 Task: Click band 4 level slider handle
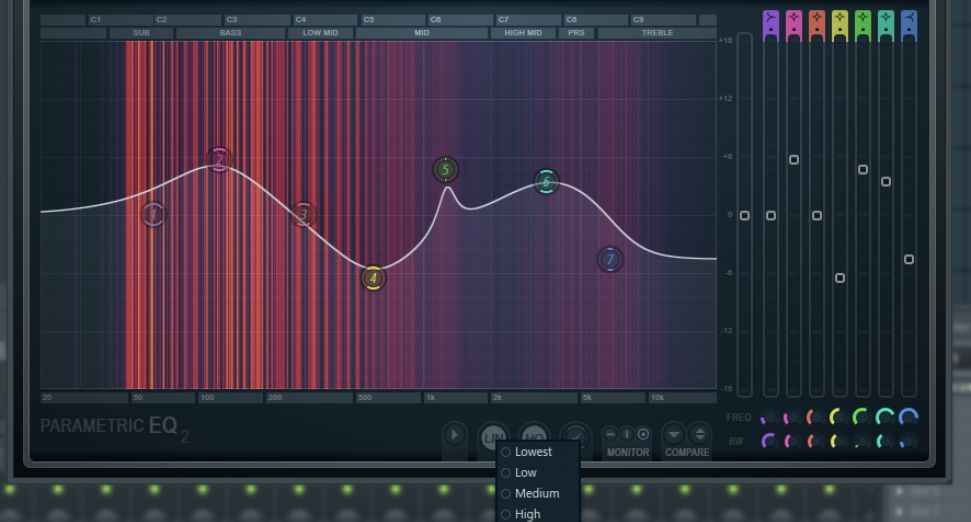coord(840,278)
